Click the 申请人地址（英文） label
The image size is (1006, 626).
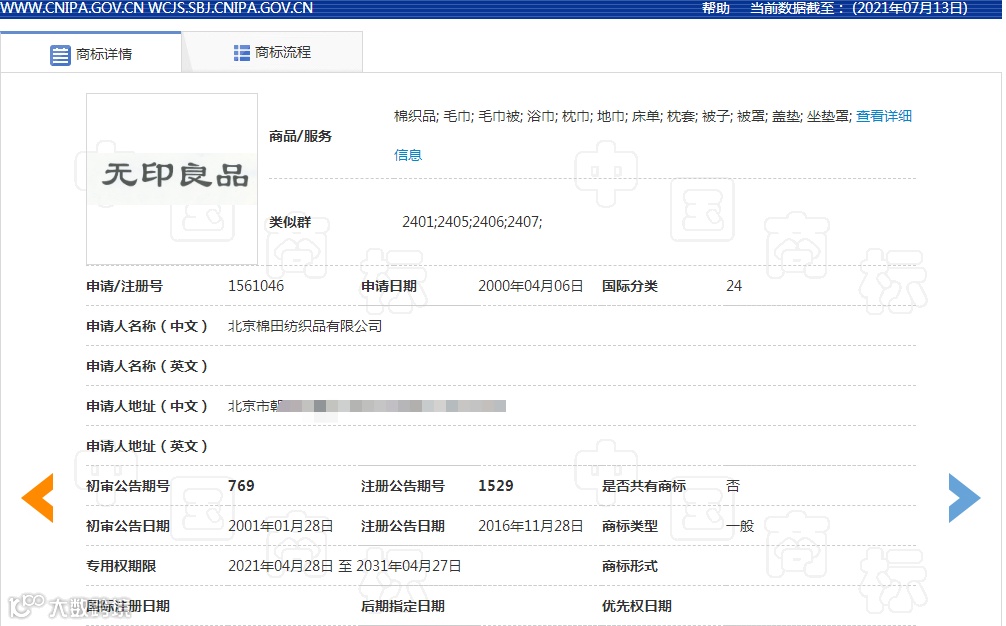[x=147, y=446]
